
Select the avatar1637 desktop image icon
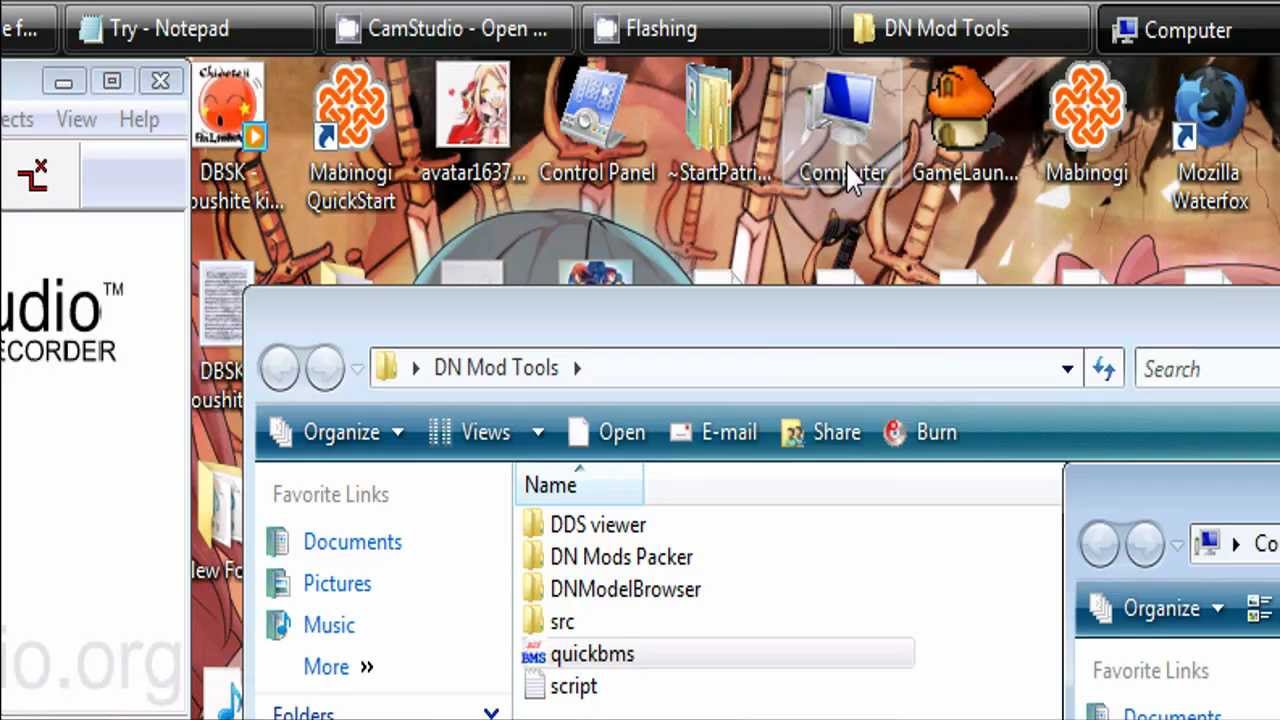tap(472, 124)
